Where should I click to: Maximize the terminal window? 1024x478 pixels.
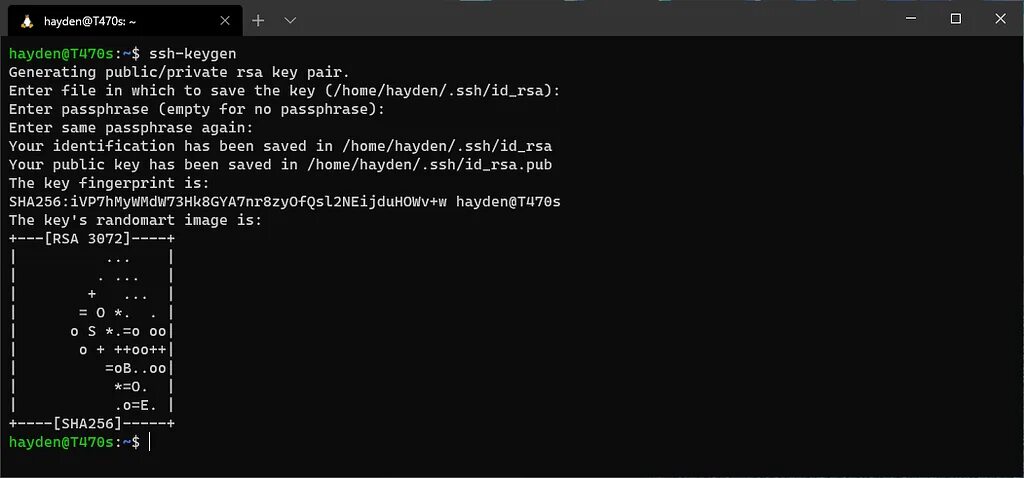955,19
